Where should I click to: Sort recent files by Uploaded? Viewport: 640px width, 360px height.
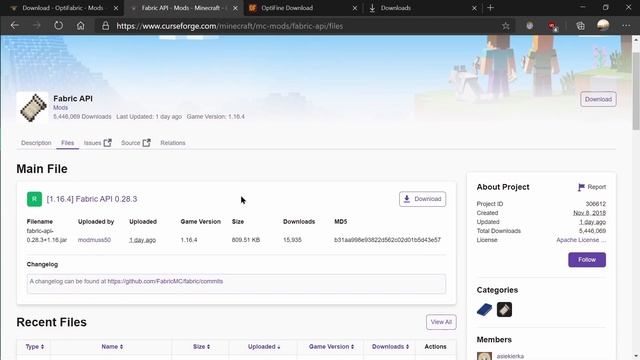tap(264, 347)
